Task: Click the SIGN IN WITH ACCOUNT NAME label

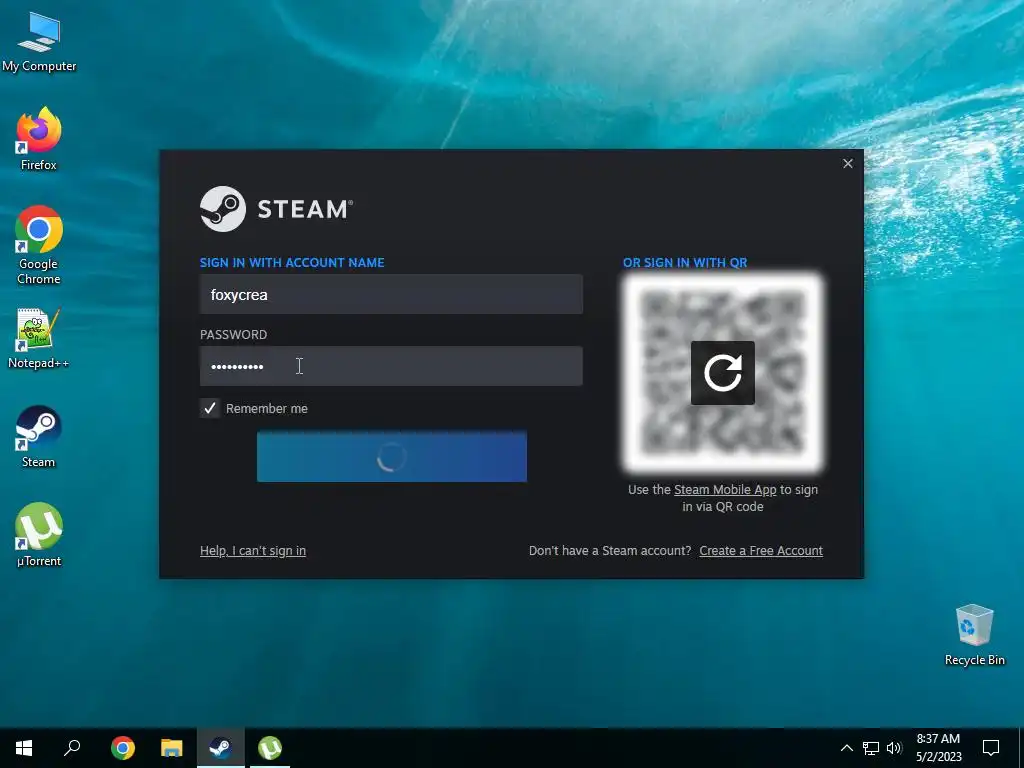Action: point(292,263)
